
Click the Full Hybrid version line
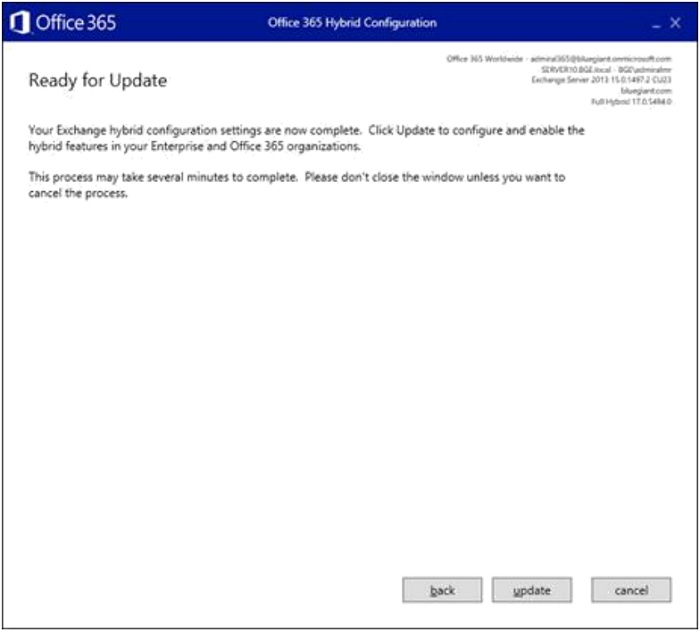click(631, 102)
